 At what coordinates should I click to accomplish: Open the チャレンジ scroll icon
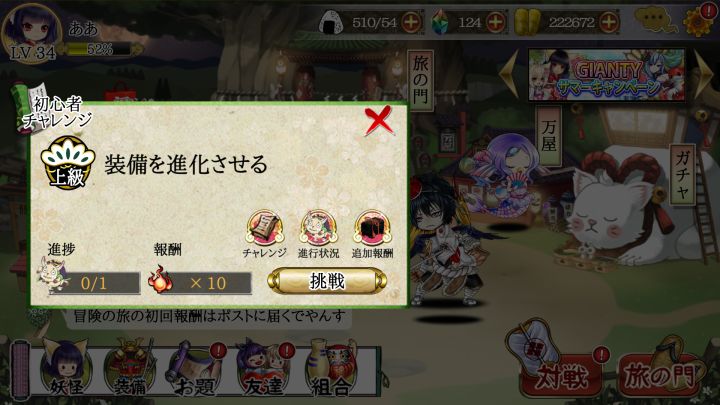click(x=264, y=234)
